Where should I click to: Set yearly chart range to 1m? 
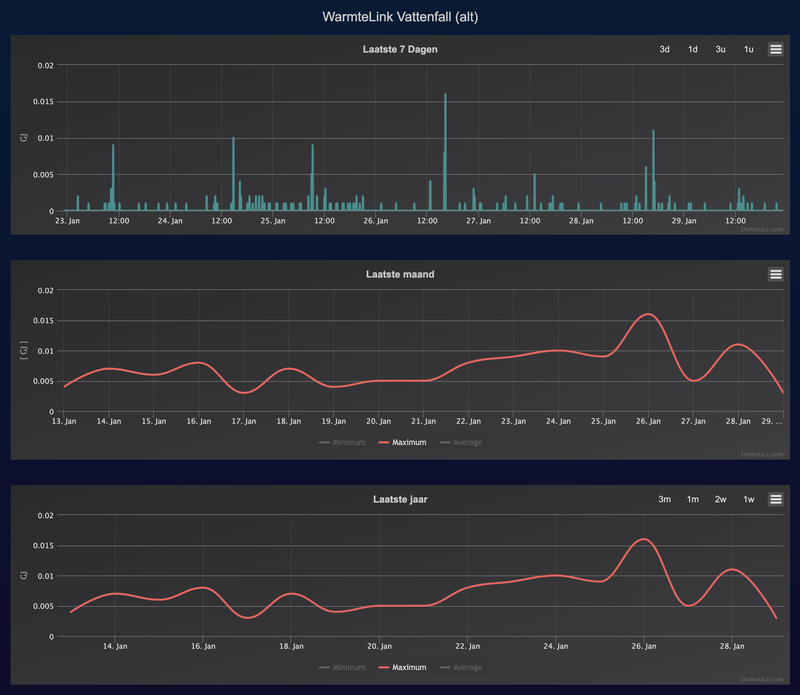click(692, 499)
